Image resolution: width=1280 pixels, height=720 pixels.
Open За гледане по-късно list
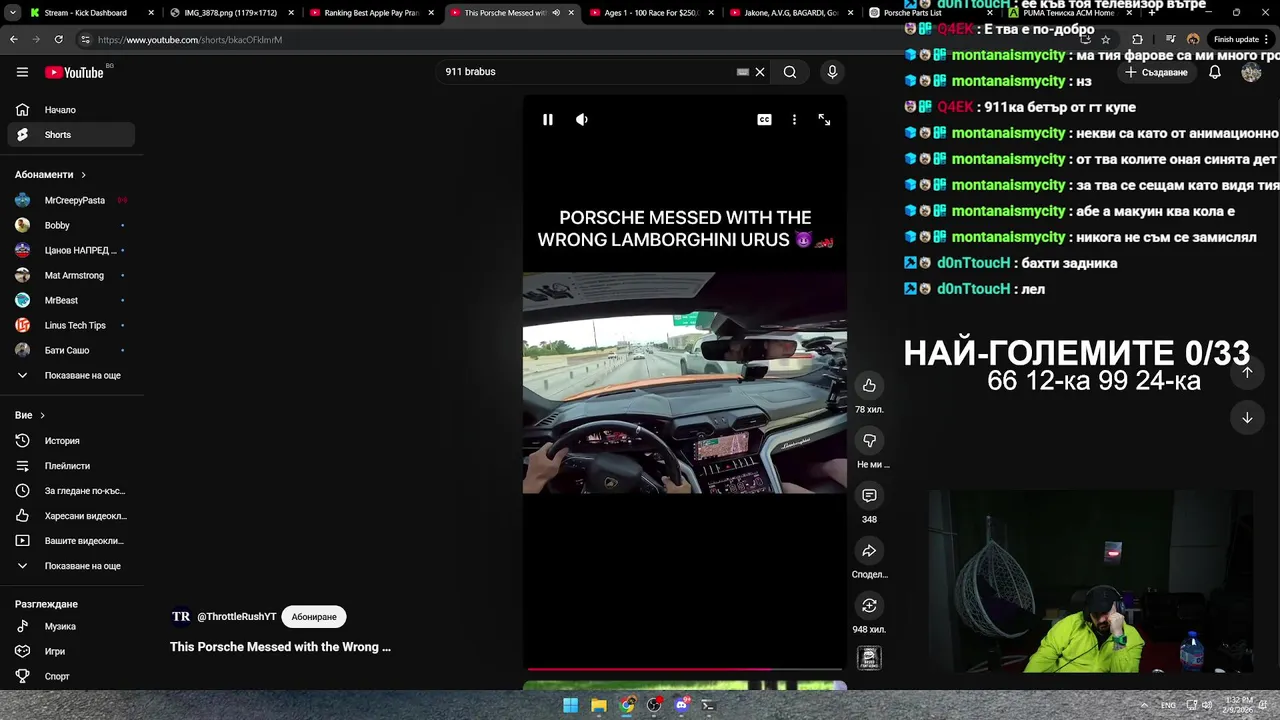coord(70,491)
